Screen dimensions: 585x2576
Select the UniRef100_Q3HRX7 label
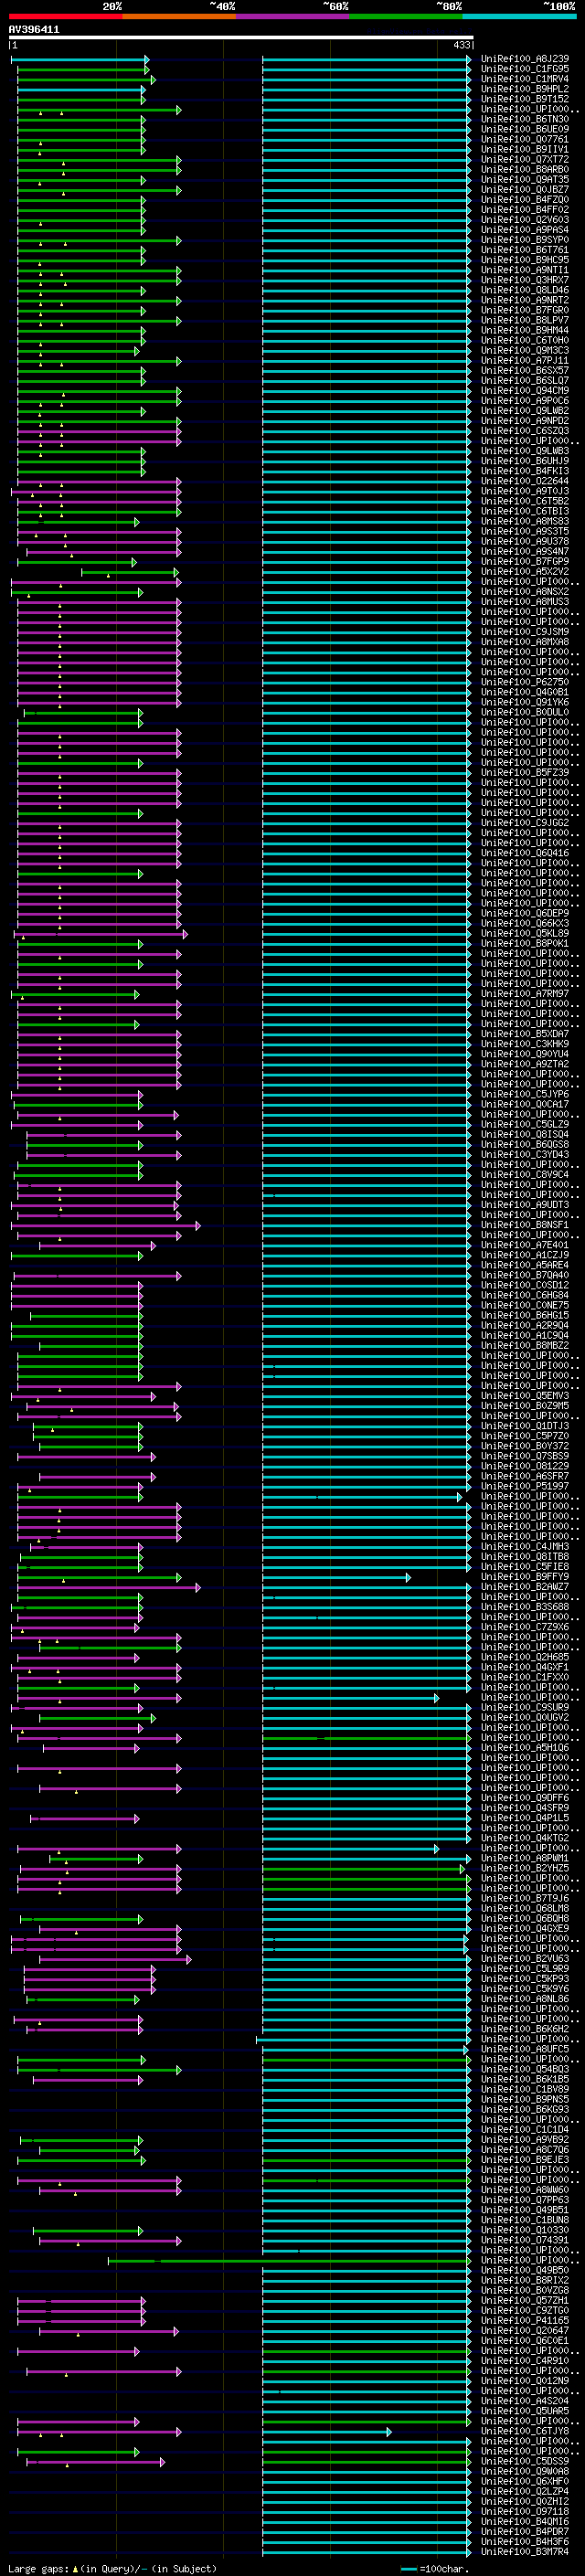coord(525,280)
